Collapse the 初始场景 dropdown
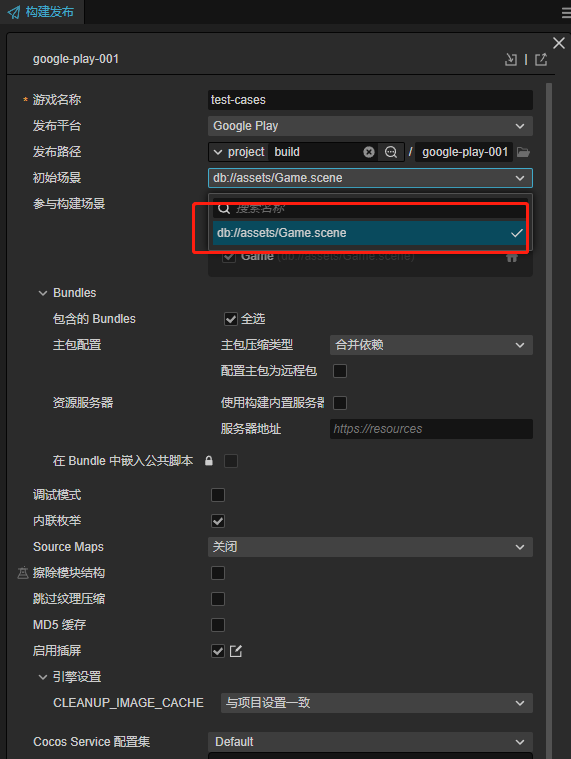 pos(370,178)
